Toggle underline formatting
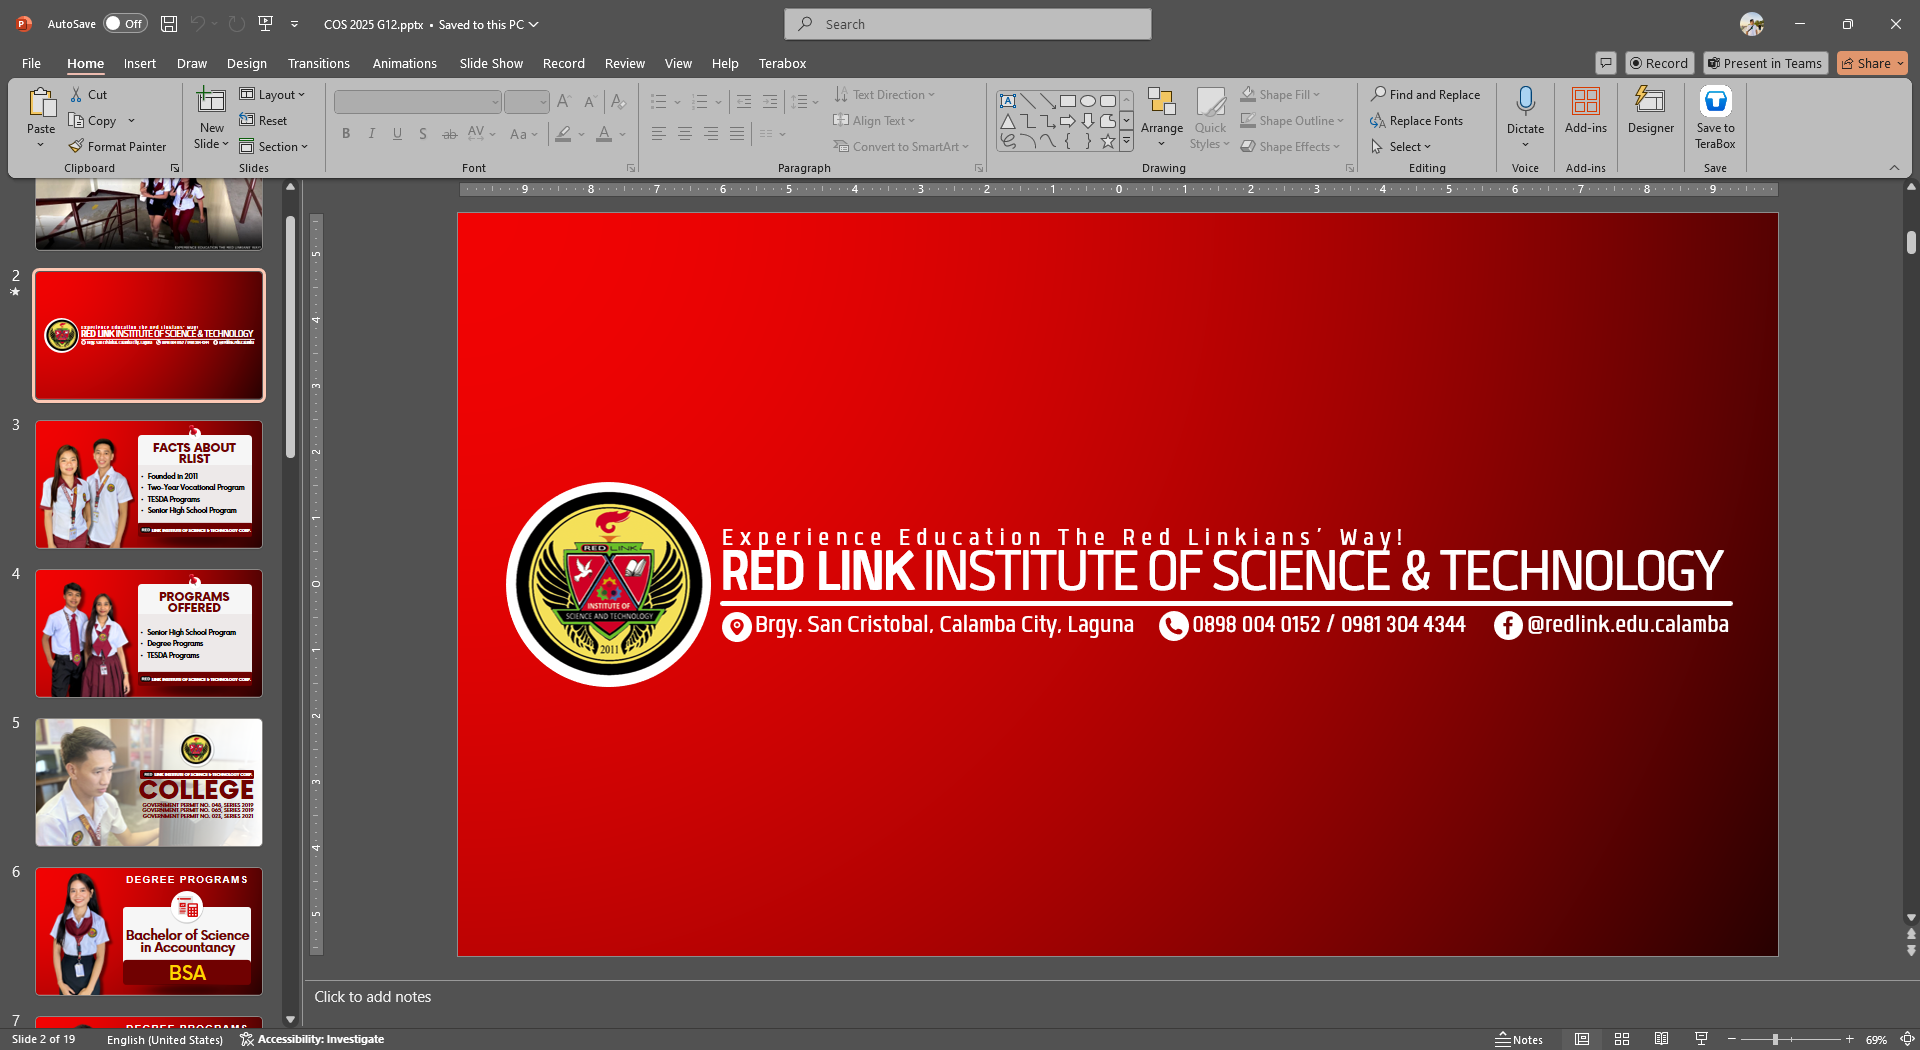Screen dimensions: 1920x1050 click(398, 133)
